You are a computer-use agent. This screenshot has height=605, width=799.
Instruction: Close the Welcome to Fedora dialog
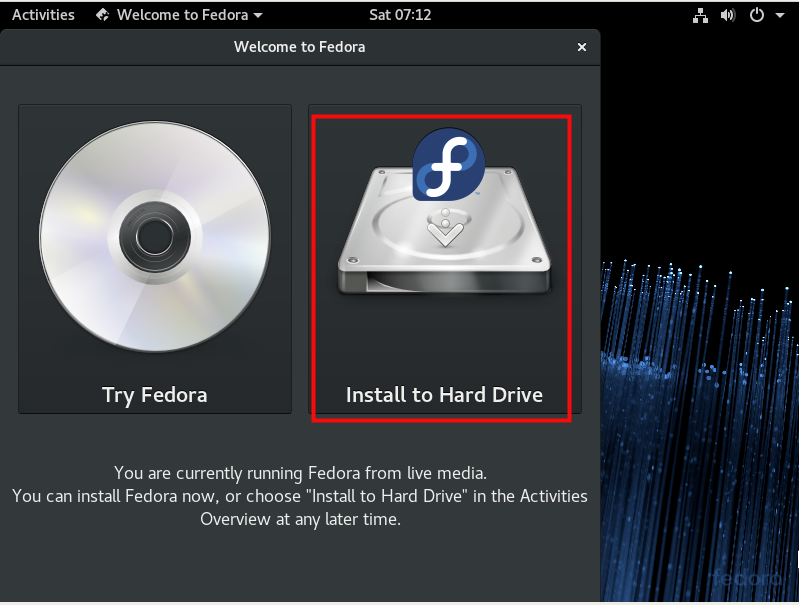581,47
